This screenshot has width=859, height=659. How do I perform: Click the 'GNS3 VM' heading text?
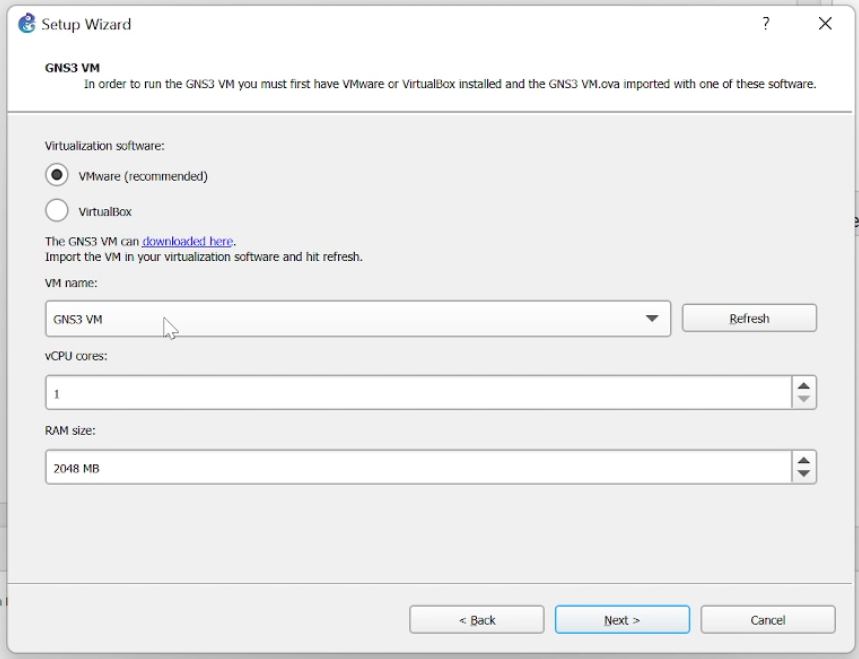point(72,68)
